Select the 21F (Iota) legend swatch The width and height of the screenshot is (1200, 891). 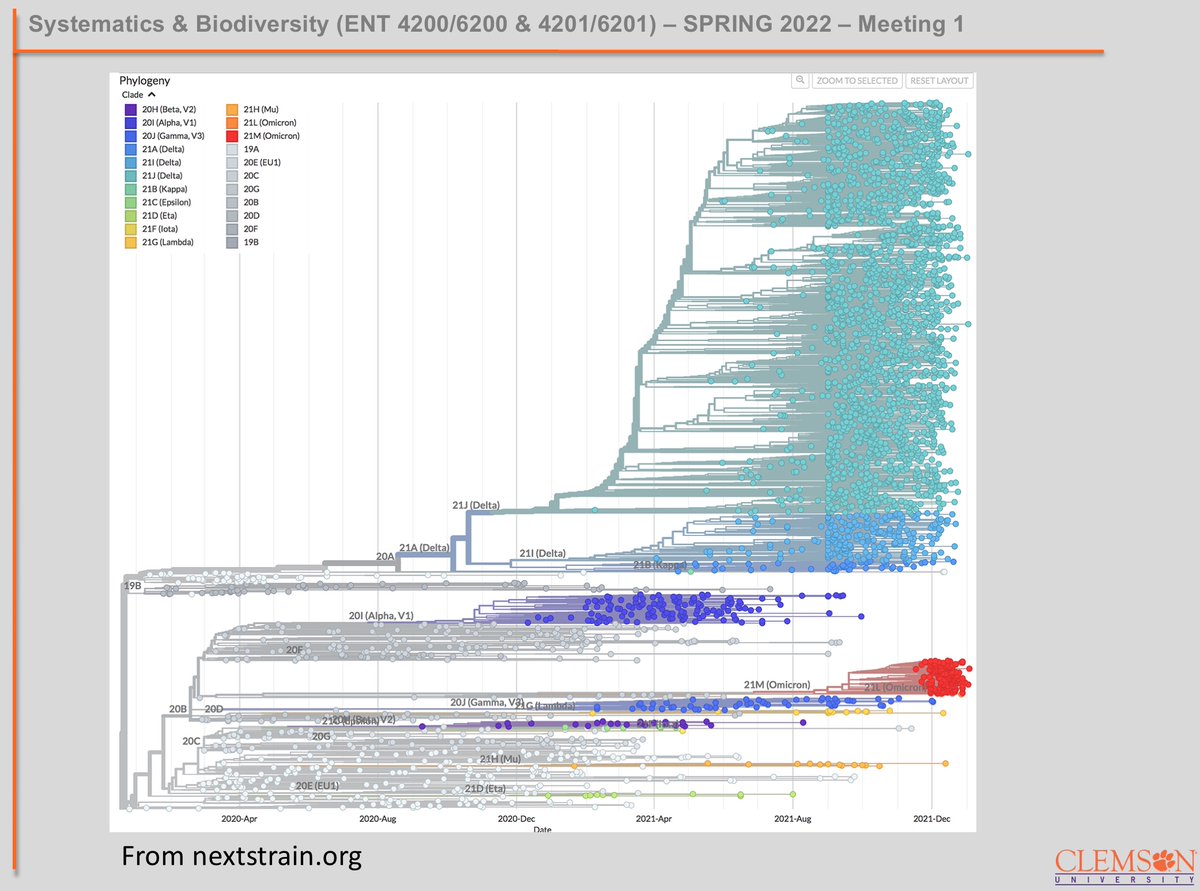(130, 228)
